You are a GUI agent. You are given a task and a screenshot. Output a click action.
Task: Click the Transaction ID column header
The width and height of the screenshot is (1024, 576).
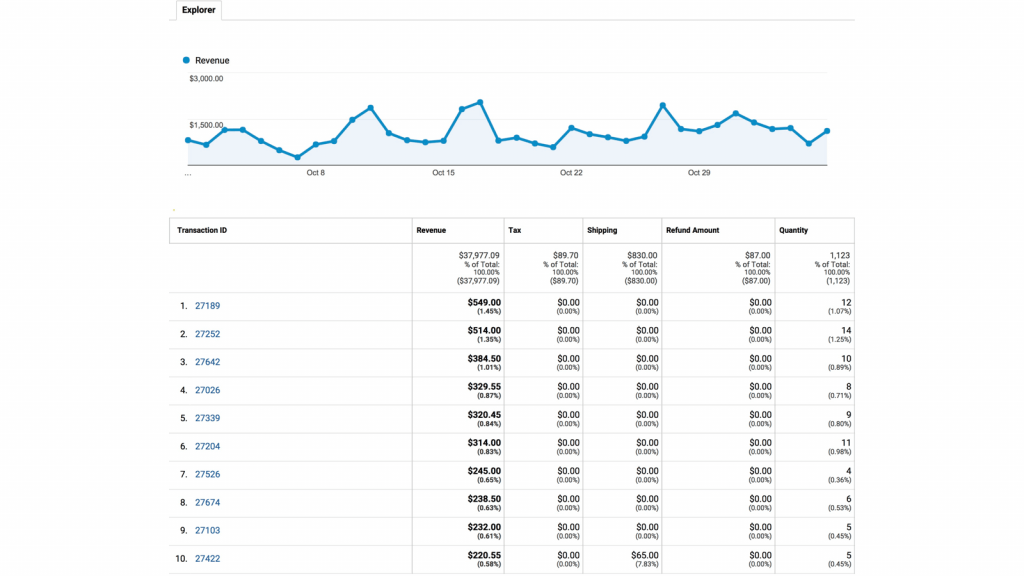(x=202, y=230)
